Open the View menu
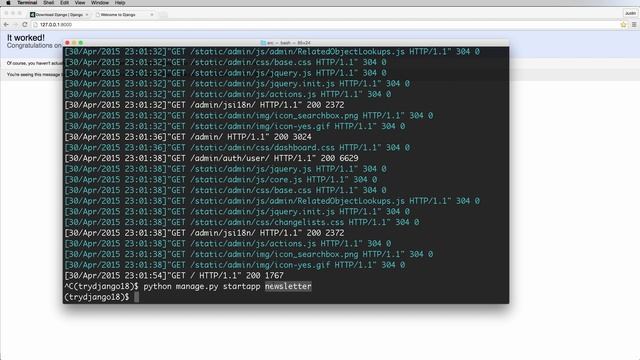The width and height of the screenshot is (640, 360). pos(80,2)
